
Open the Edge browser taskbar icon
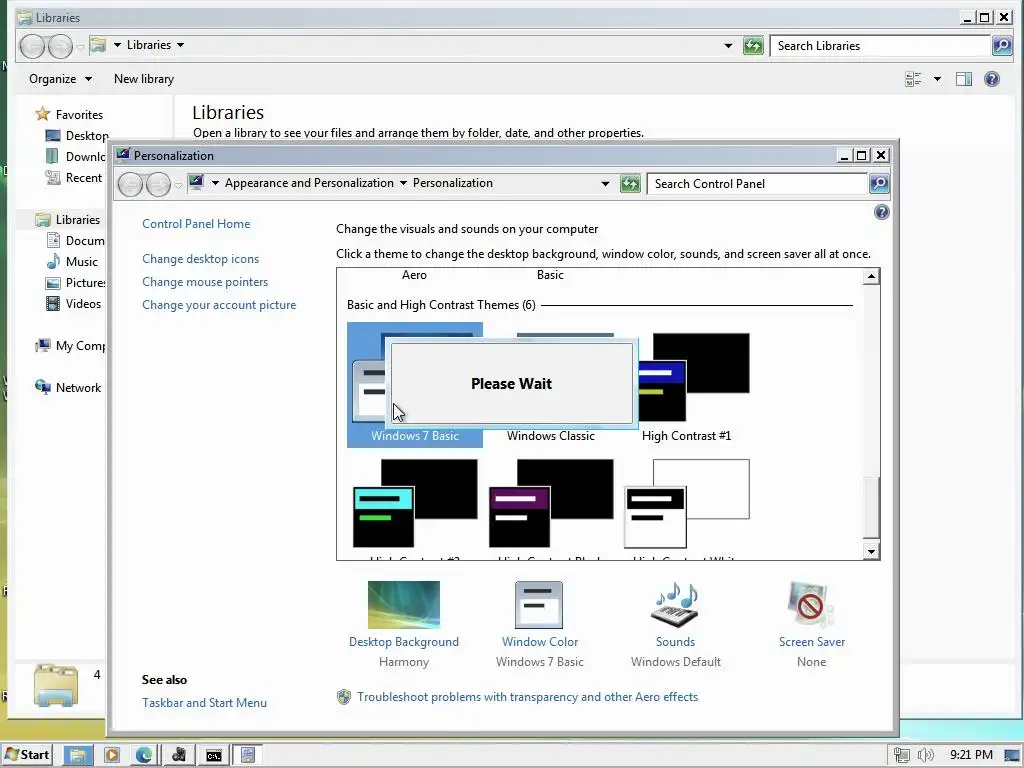(x=144, y=755)
